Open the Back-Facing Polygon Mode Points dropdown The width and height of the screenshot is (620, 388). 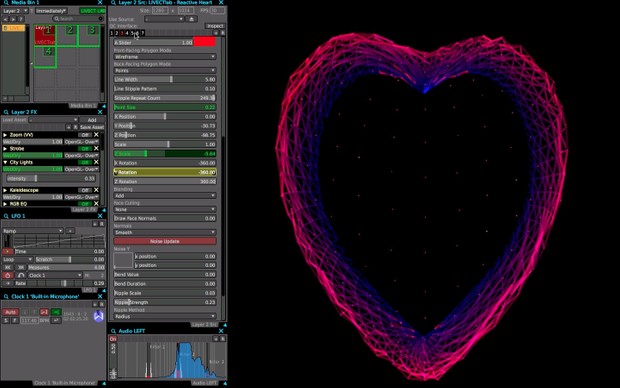pos(164,70)
